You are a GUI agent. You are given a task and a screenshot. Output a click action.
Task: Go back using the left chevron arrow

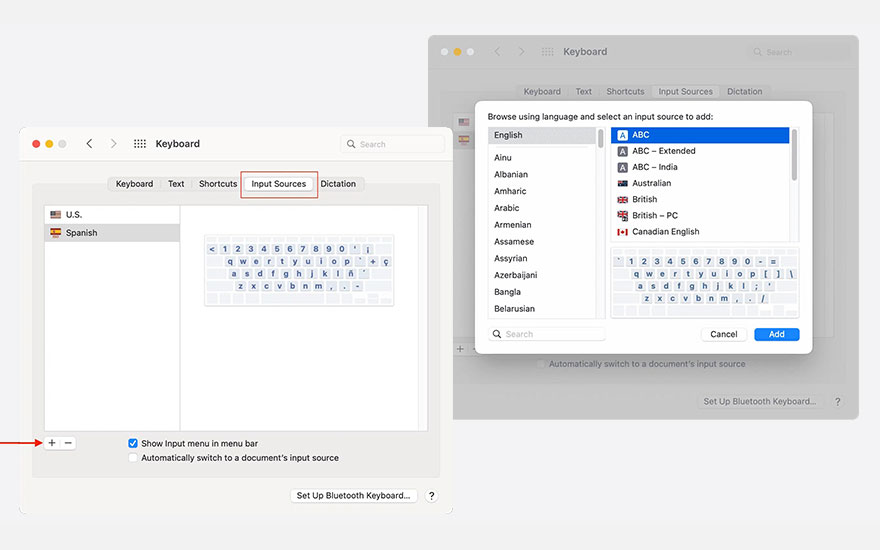coord(89,144)
